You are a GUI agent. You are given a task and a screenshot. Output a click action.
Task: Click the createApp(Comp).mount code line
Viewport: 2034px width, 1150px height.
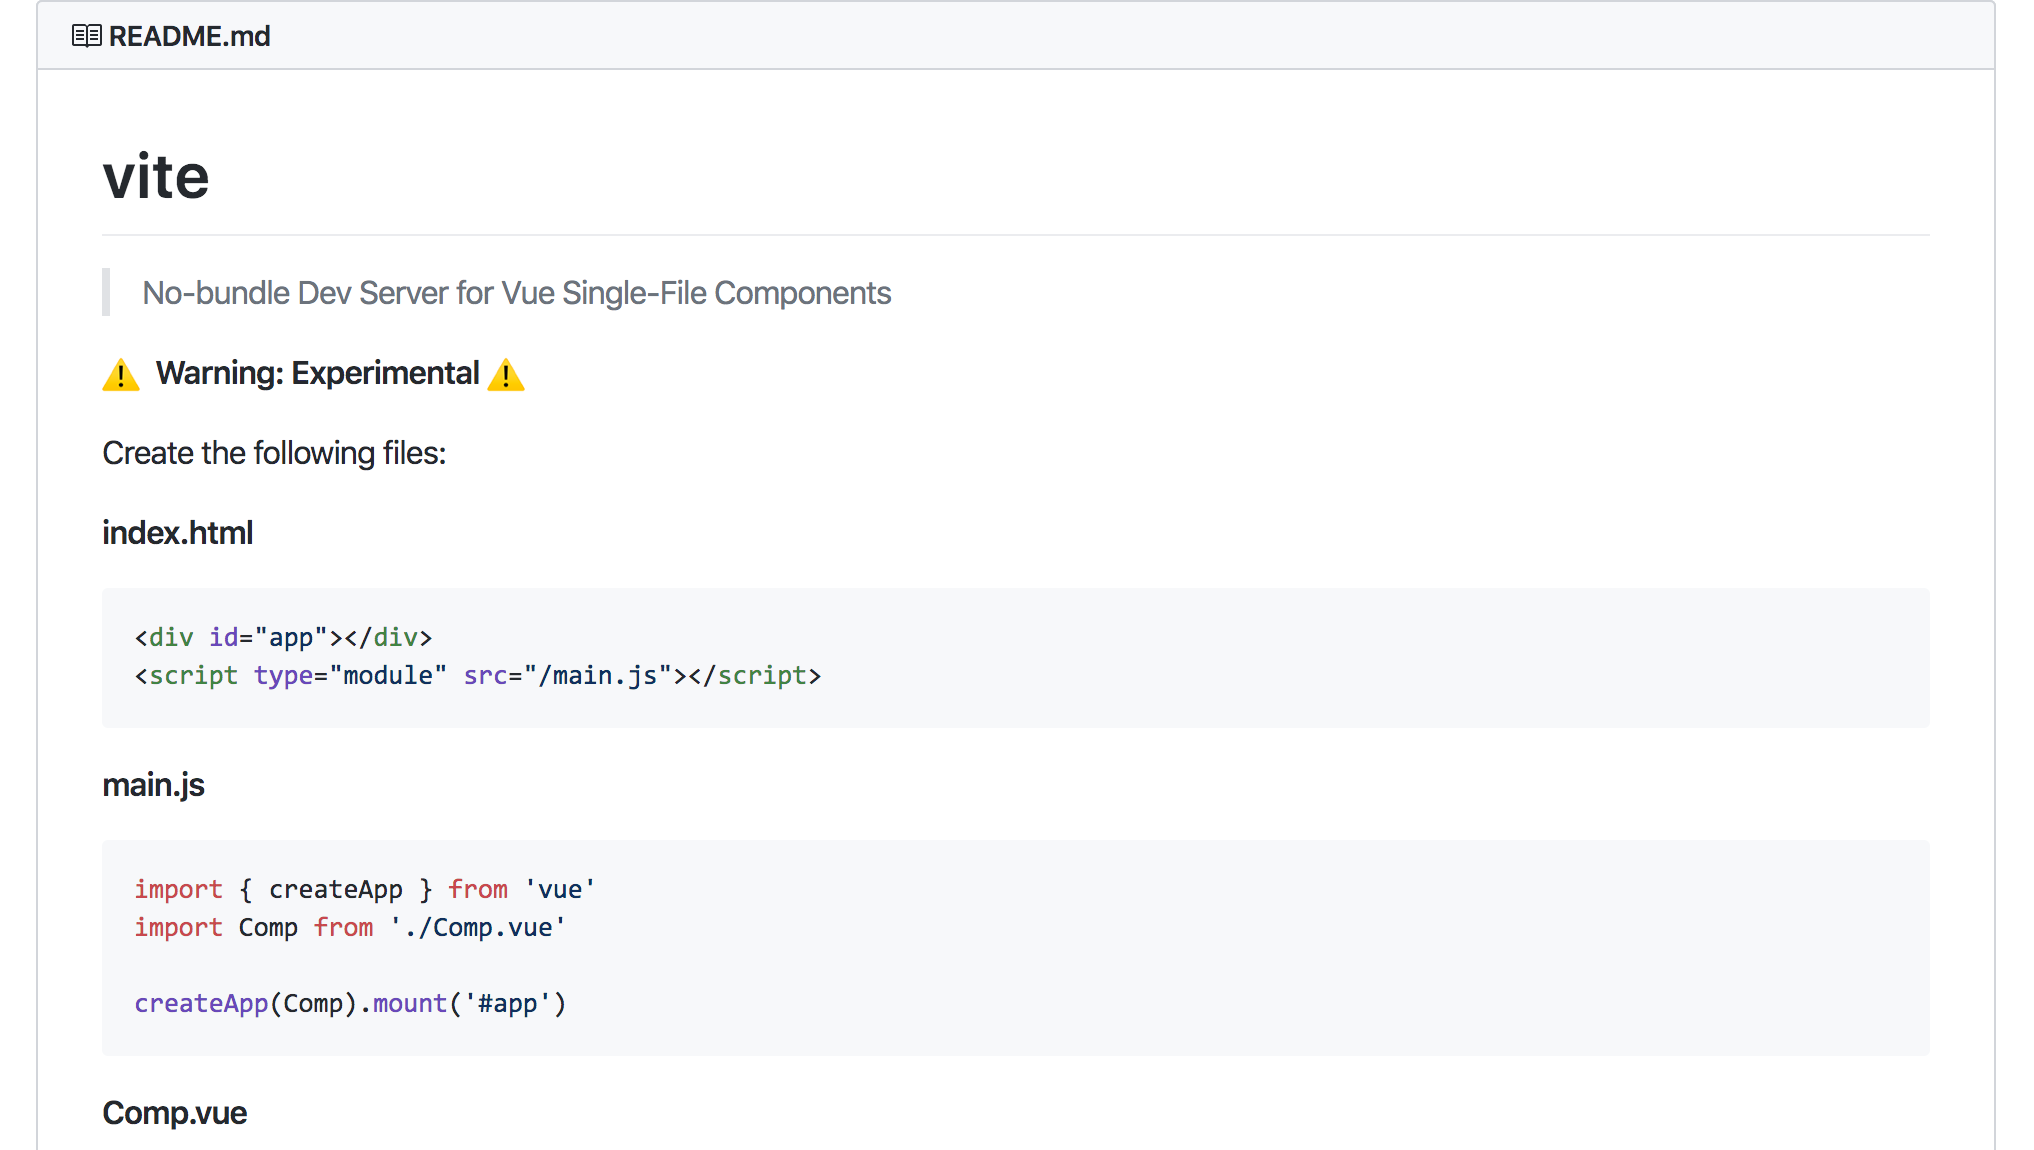[x=350, y=1003]
